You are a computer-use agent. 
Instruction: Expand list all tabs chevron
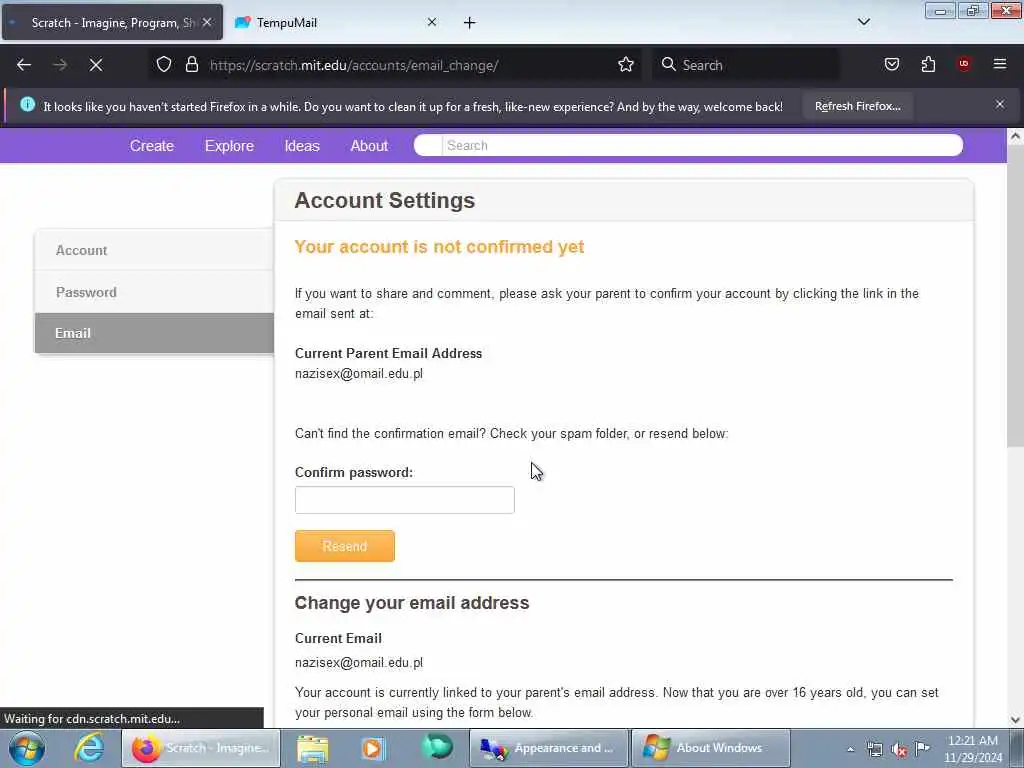click(863, 22)
